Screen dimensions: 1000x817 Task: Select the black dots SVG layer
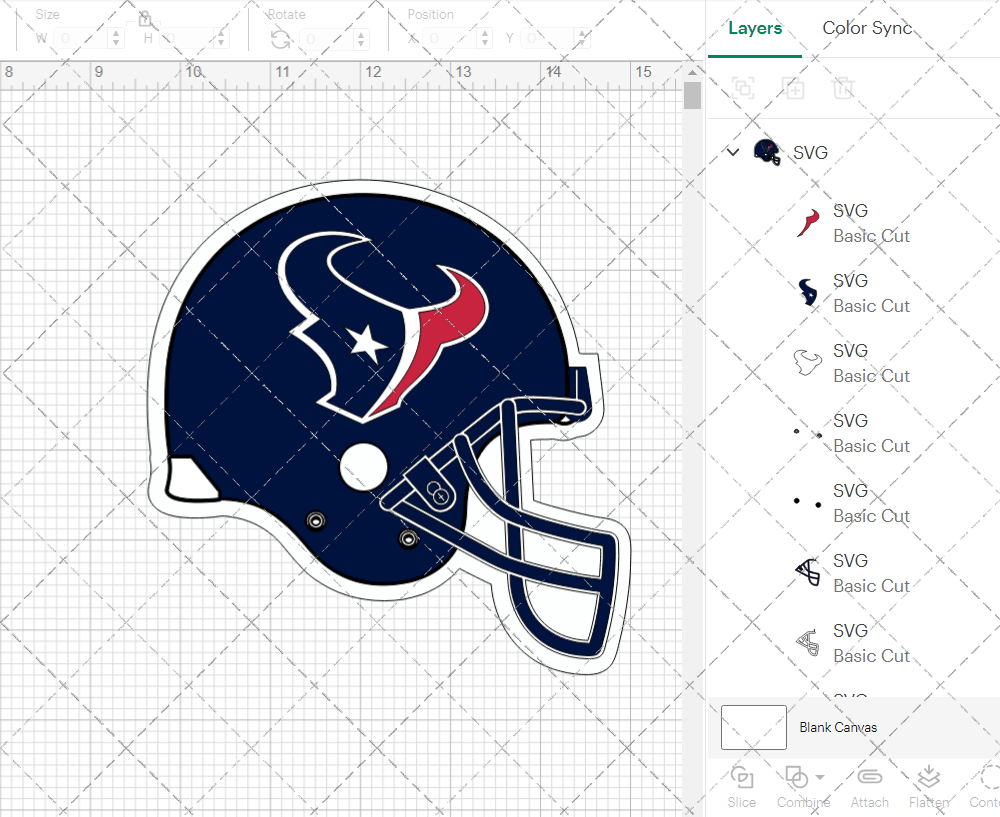(x=853, y=504)
